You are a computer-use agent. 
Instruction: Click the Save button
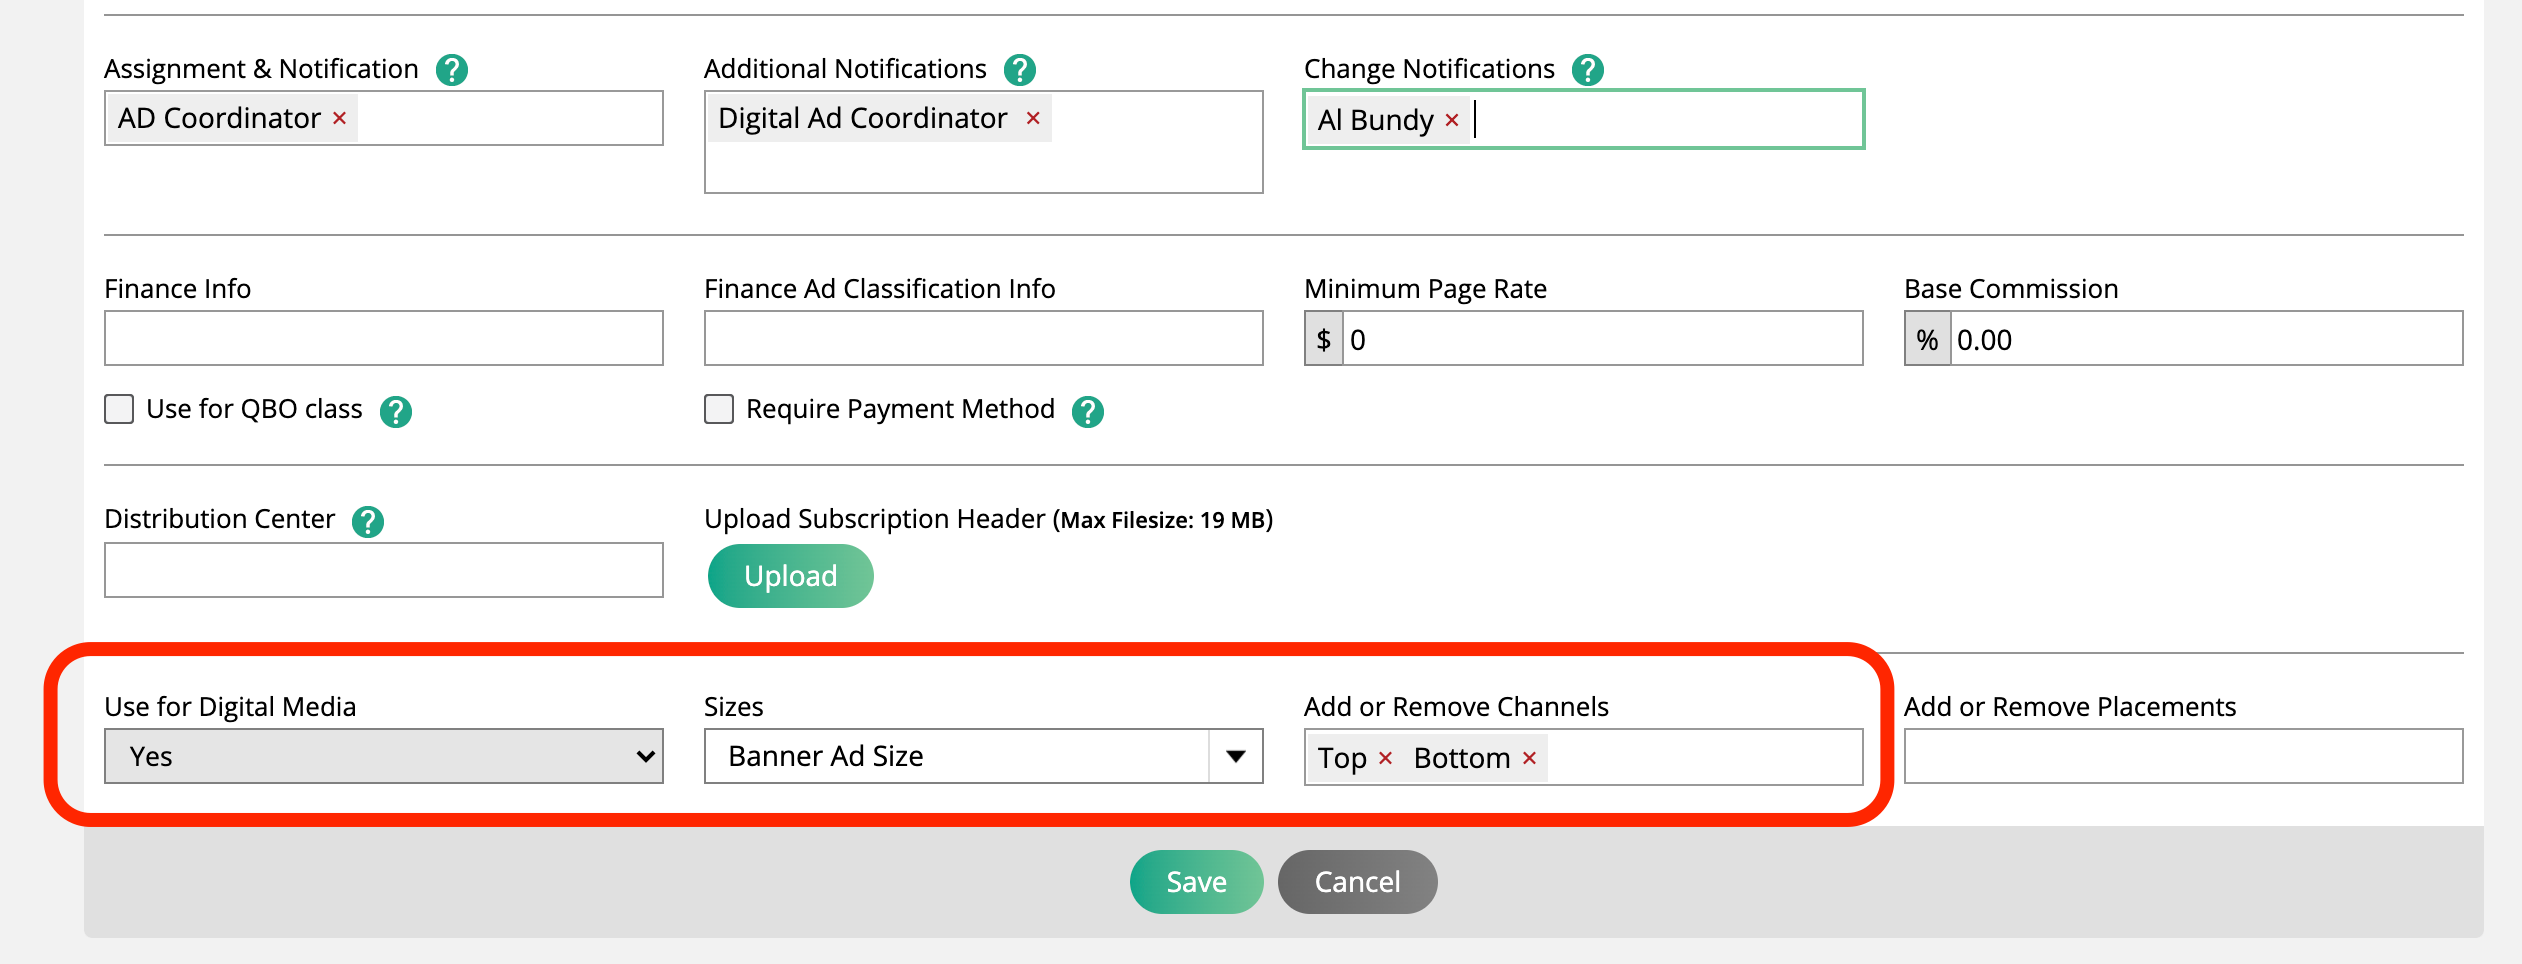[1196, 881]
